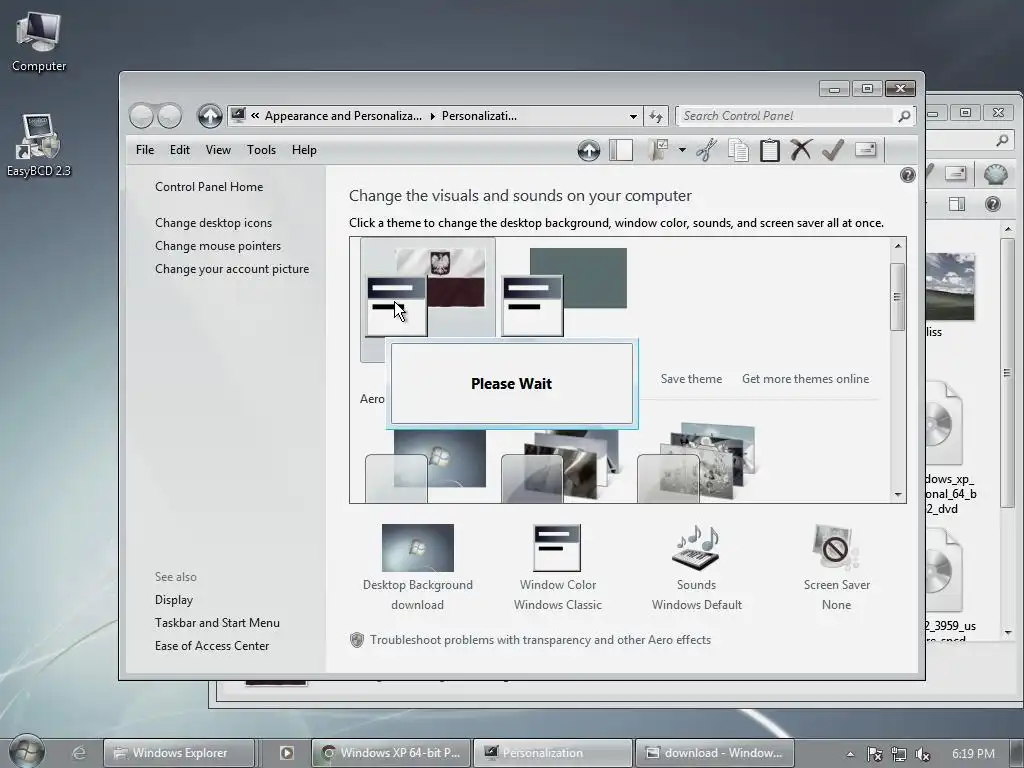
Task: Click the Appearance and Personaliza... breadcrumb
Action: coord(343,116)
